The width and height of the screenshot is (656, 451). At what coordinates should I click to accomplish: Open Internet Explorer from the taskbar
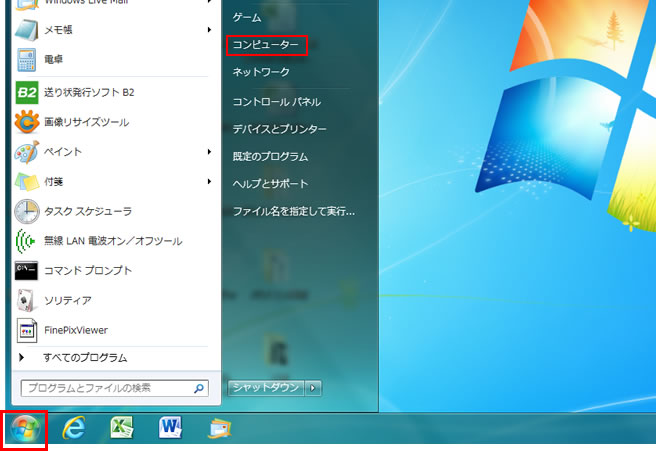tap(74, 428)
